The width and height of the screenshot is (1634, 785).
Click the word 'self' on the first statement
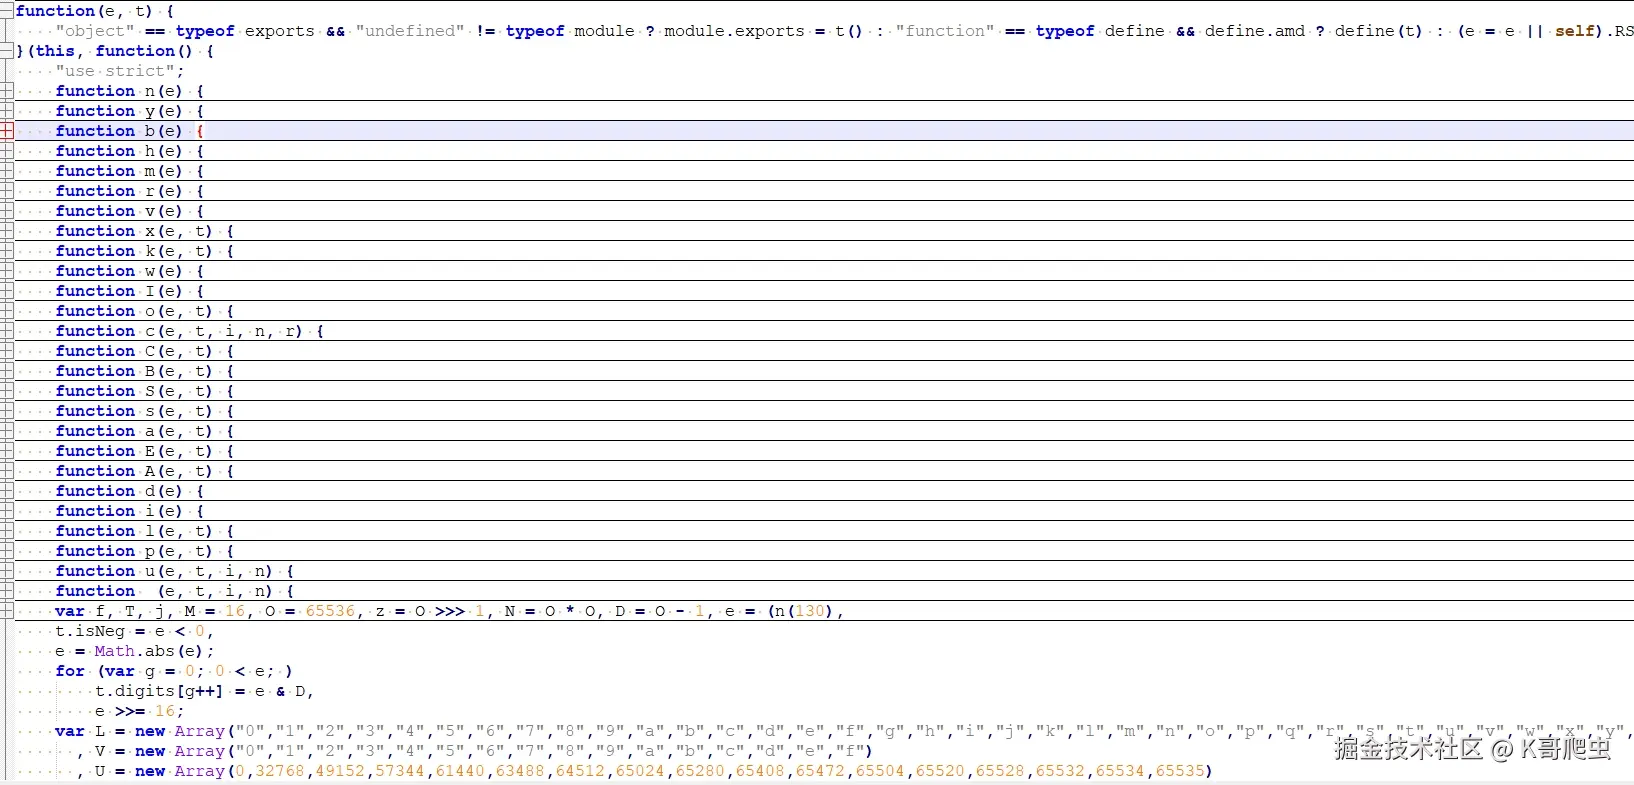(1575, 31)
